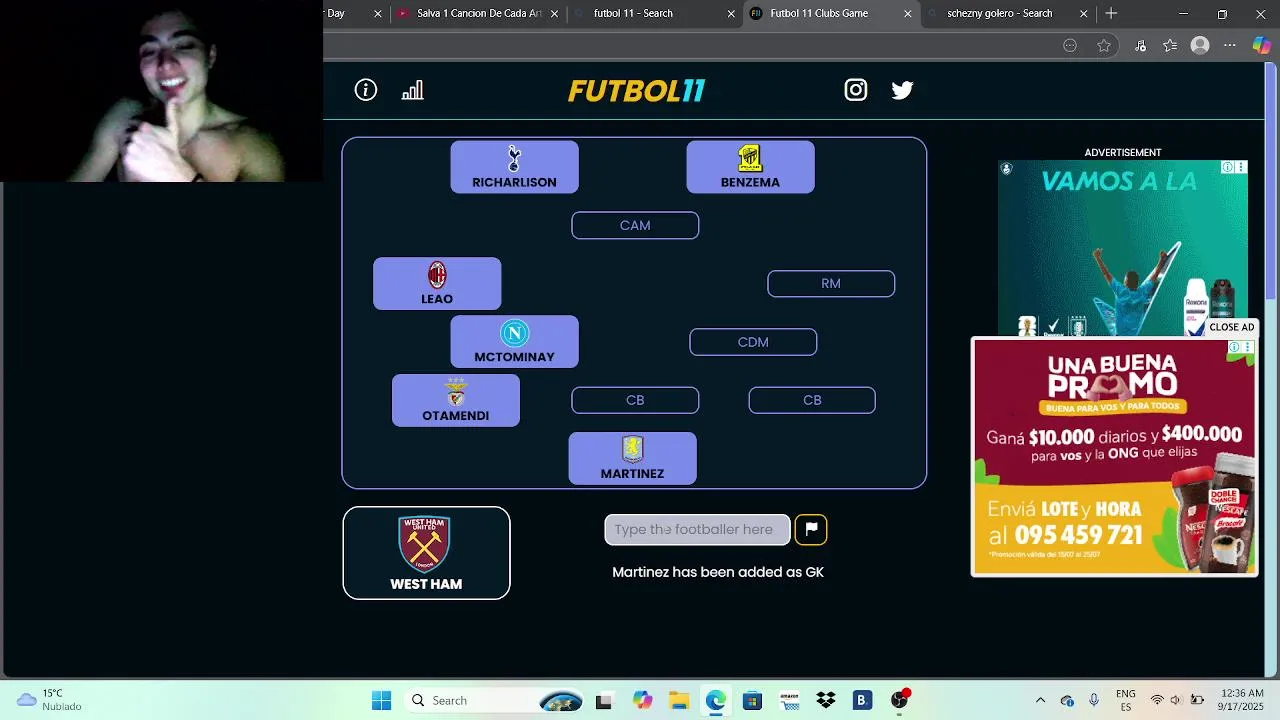Open Amazon from the taskbar

tap(789, 700)
